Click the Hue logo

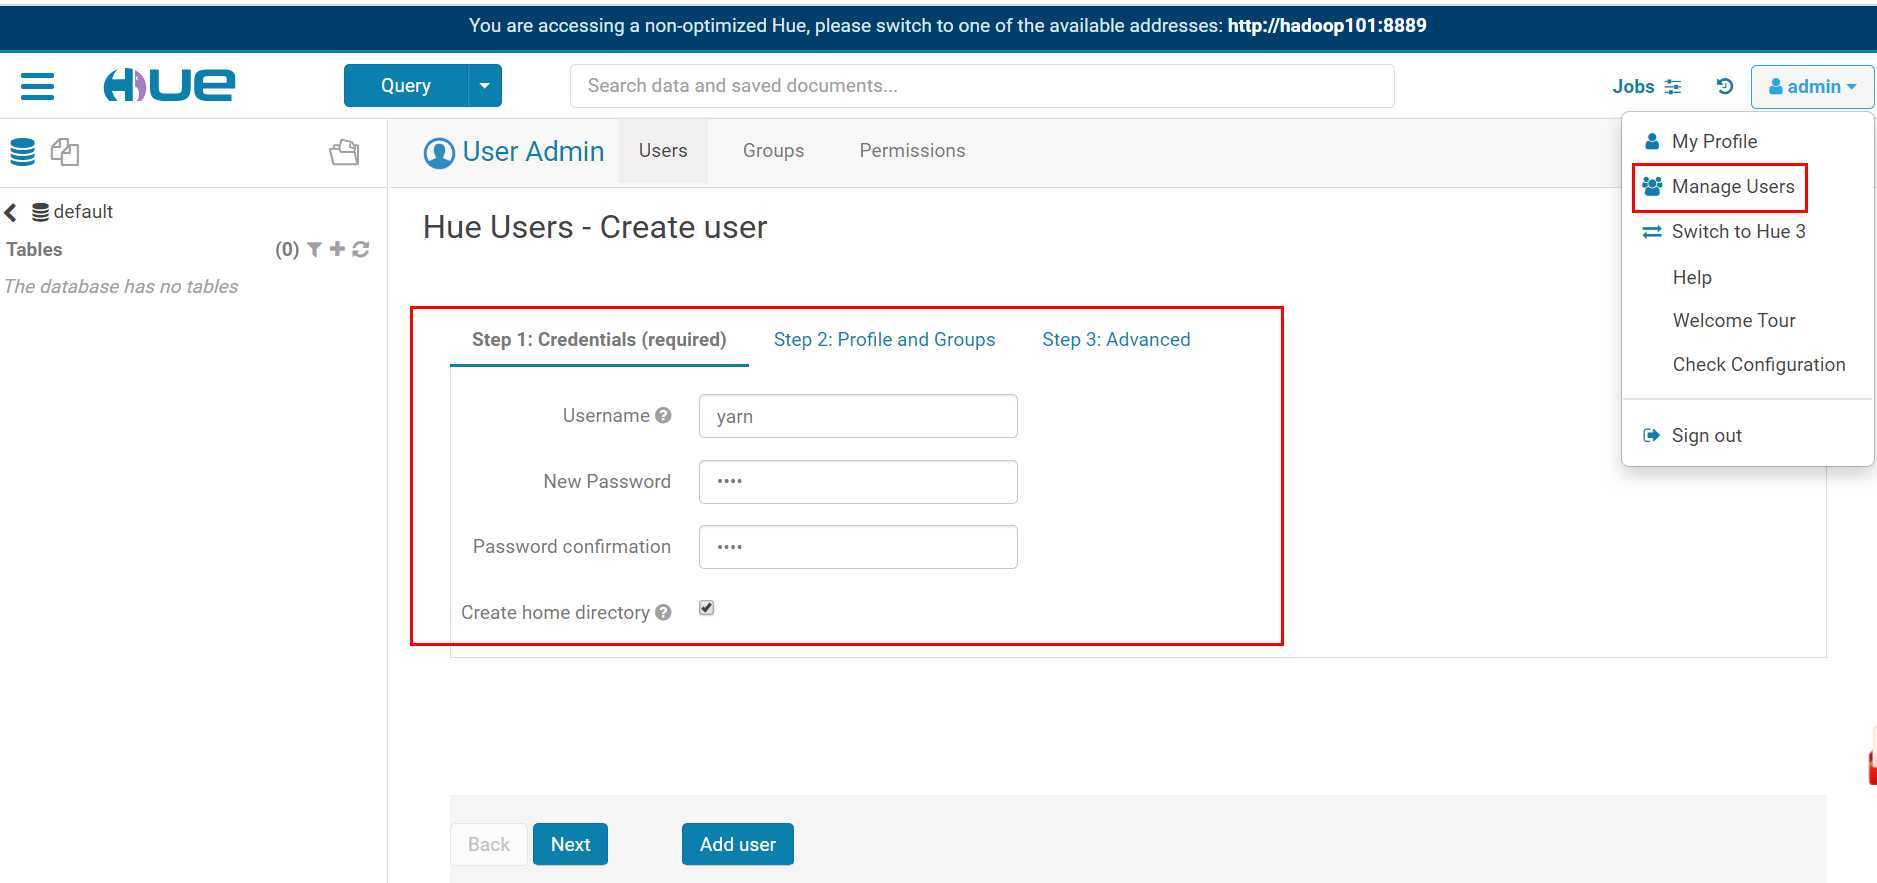pyautogui.click(x=169, y=85)
